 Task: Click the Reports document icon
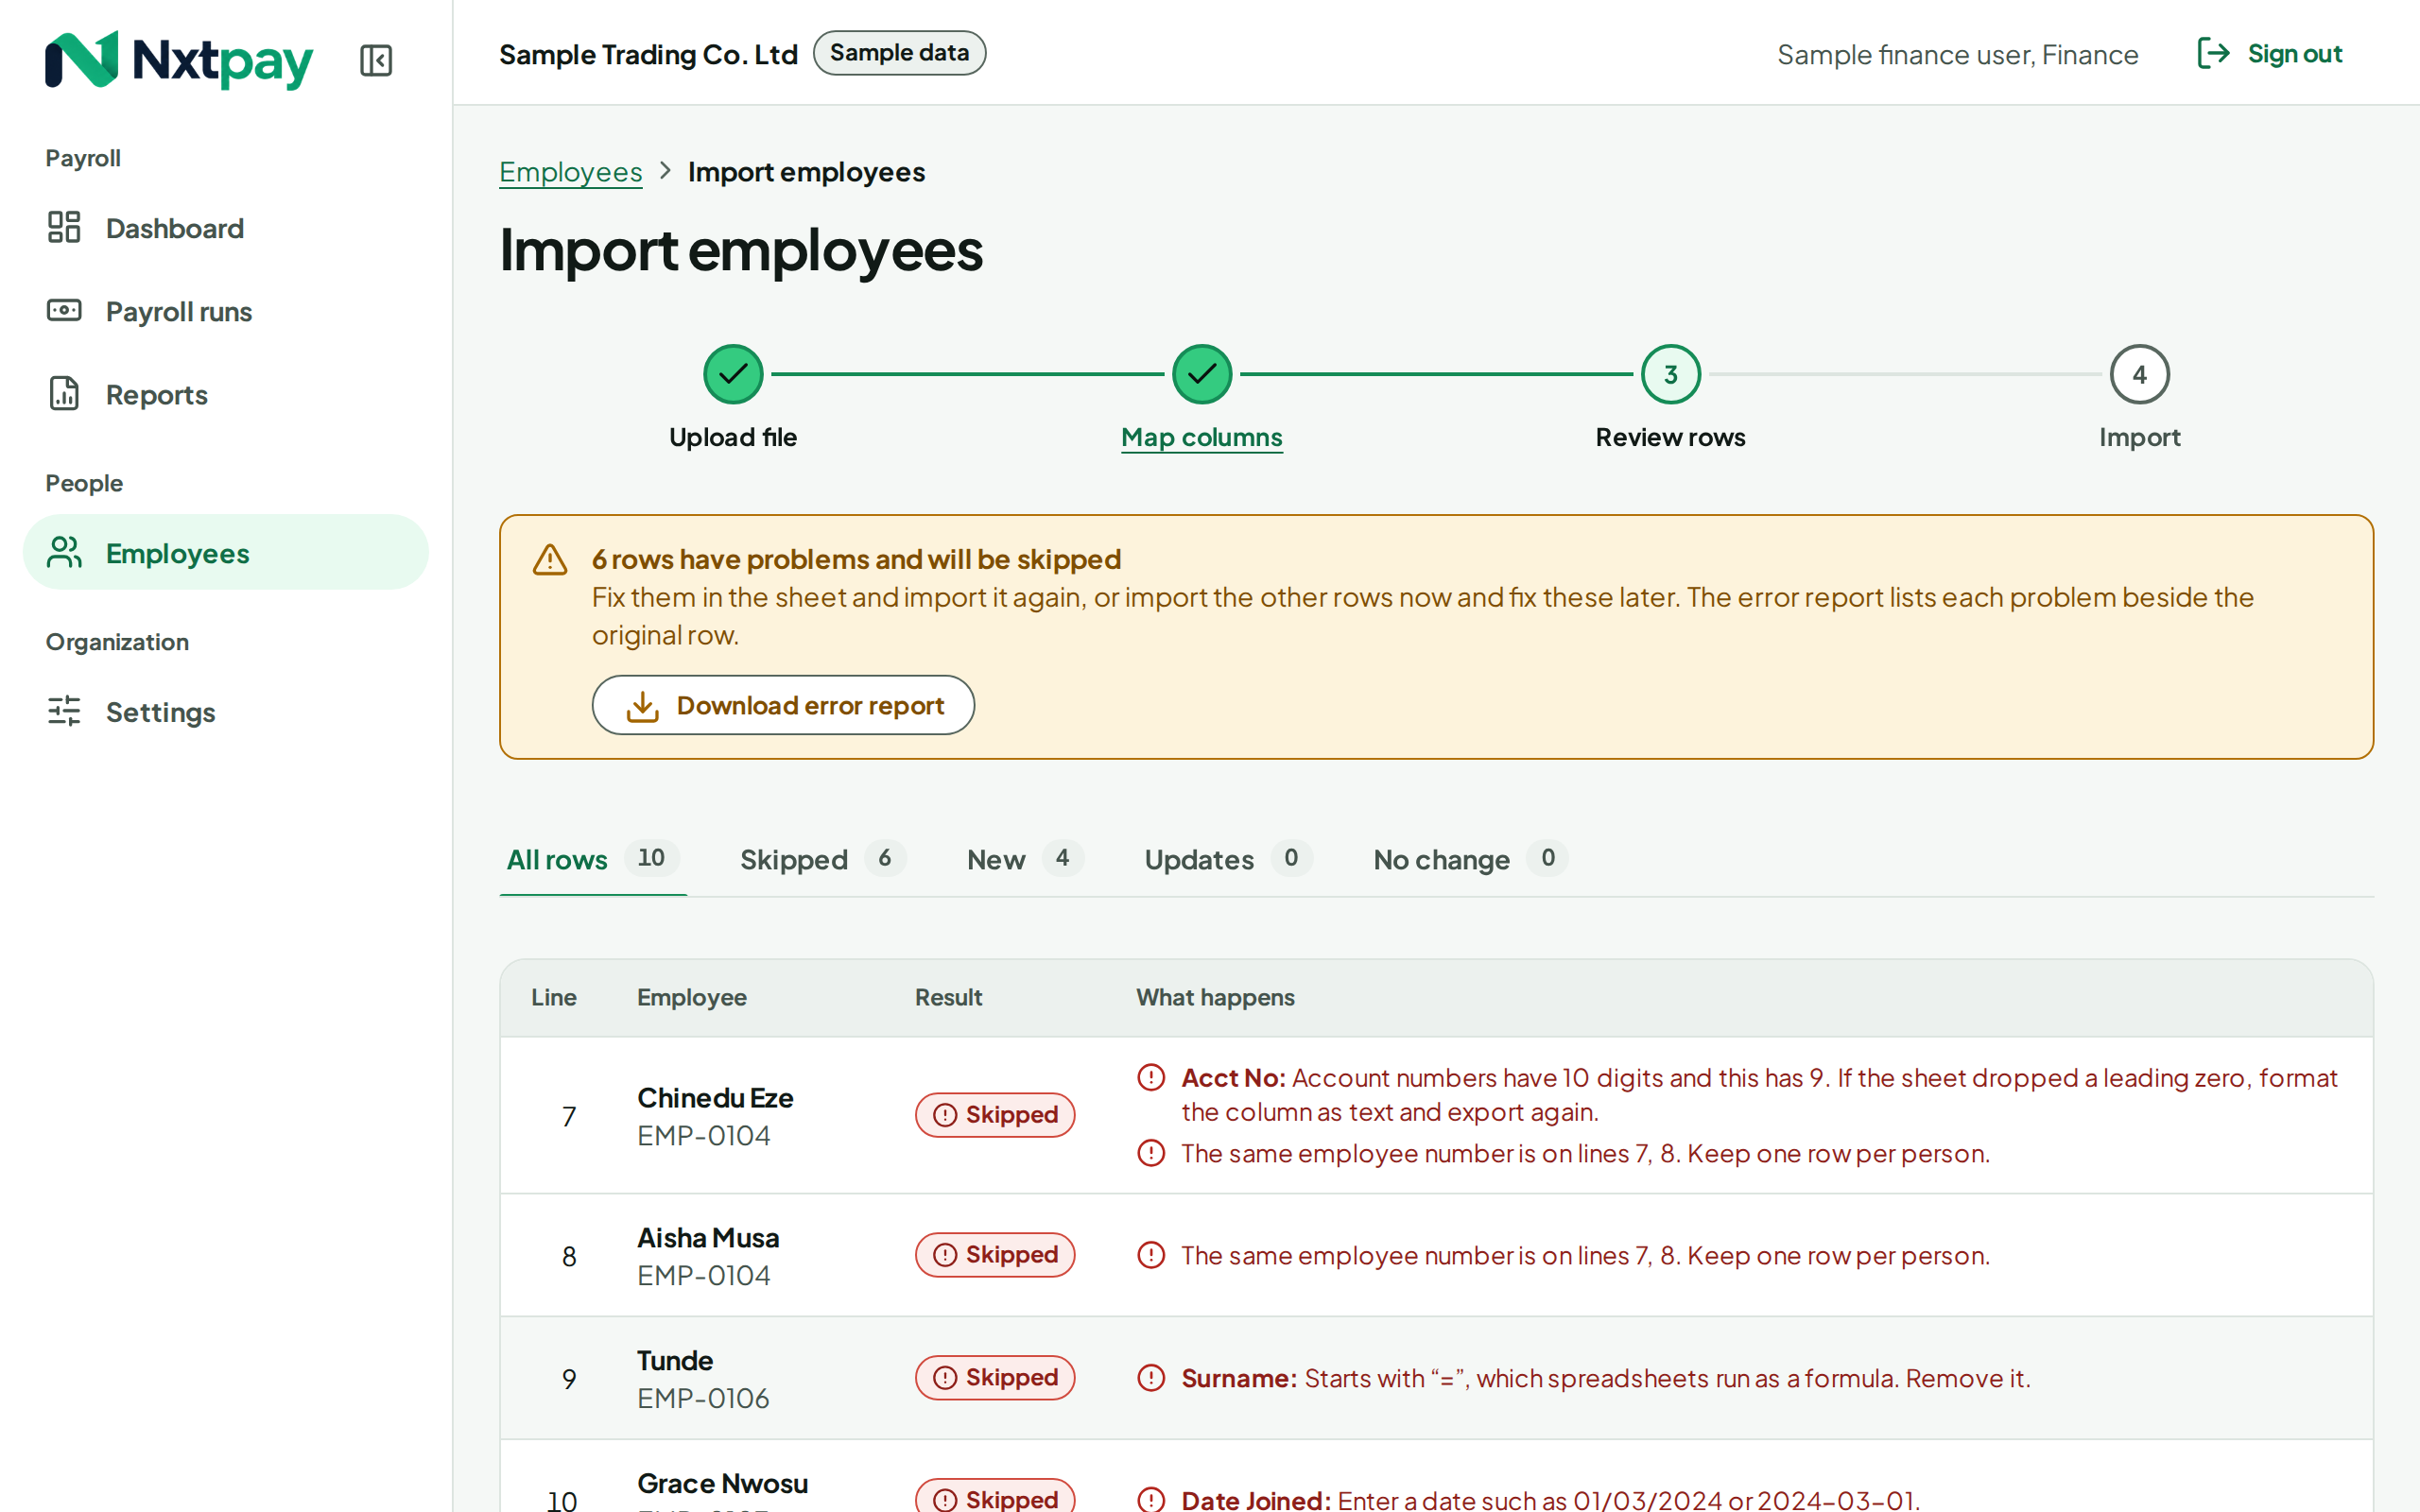tap(64, 393)
